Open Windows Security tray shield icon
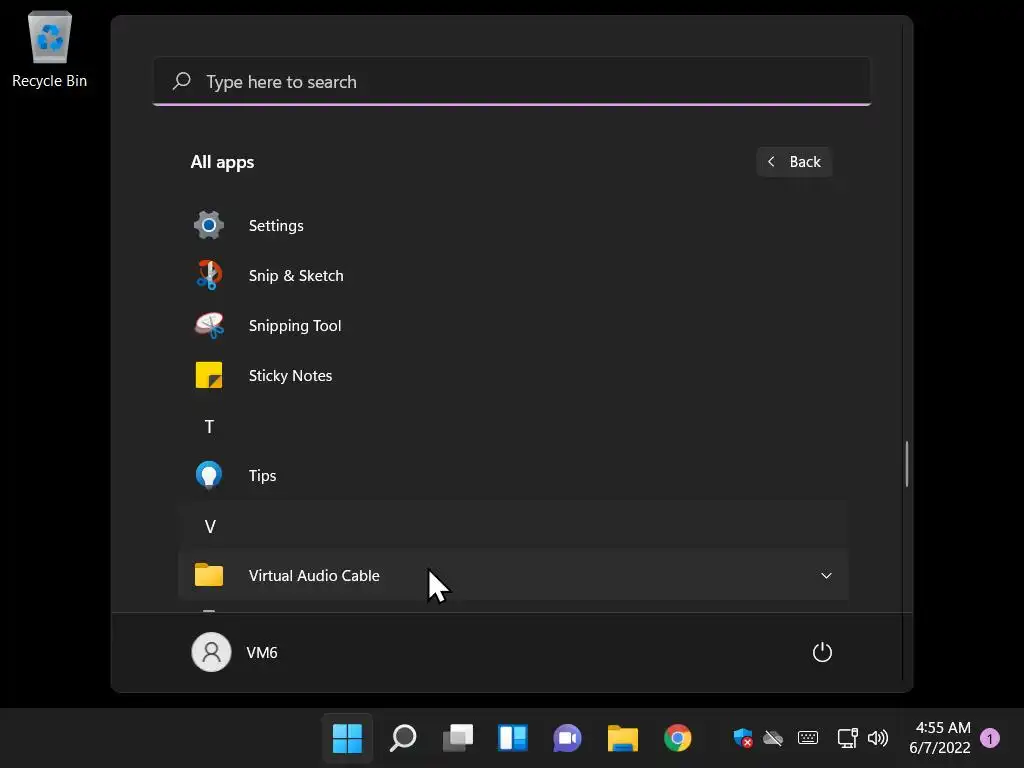The width and height of the screenshot is (1024, 768). click(743, 738)
